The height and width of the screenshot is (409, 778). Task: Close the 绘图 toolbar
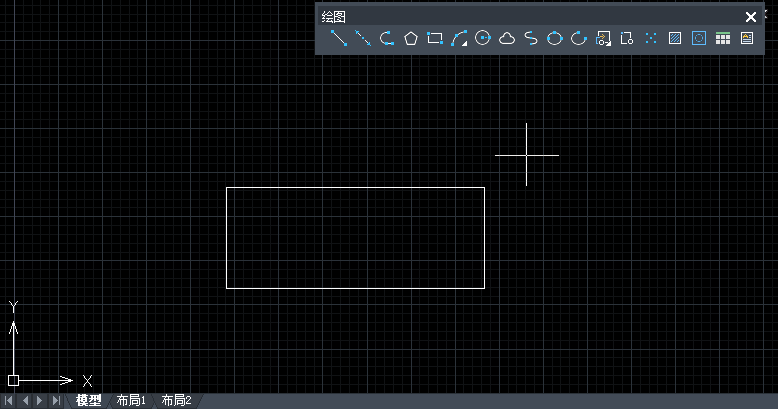click(x=751, y=16)
